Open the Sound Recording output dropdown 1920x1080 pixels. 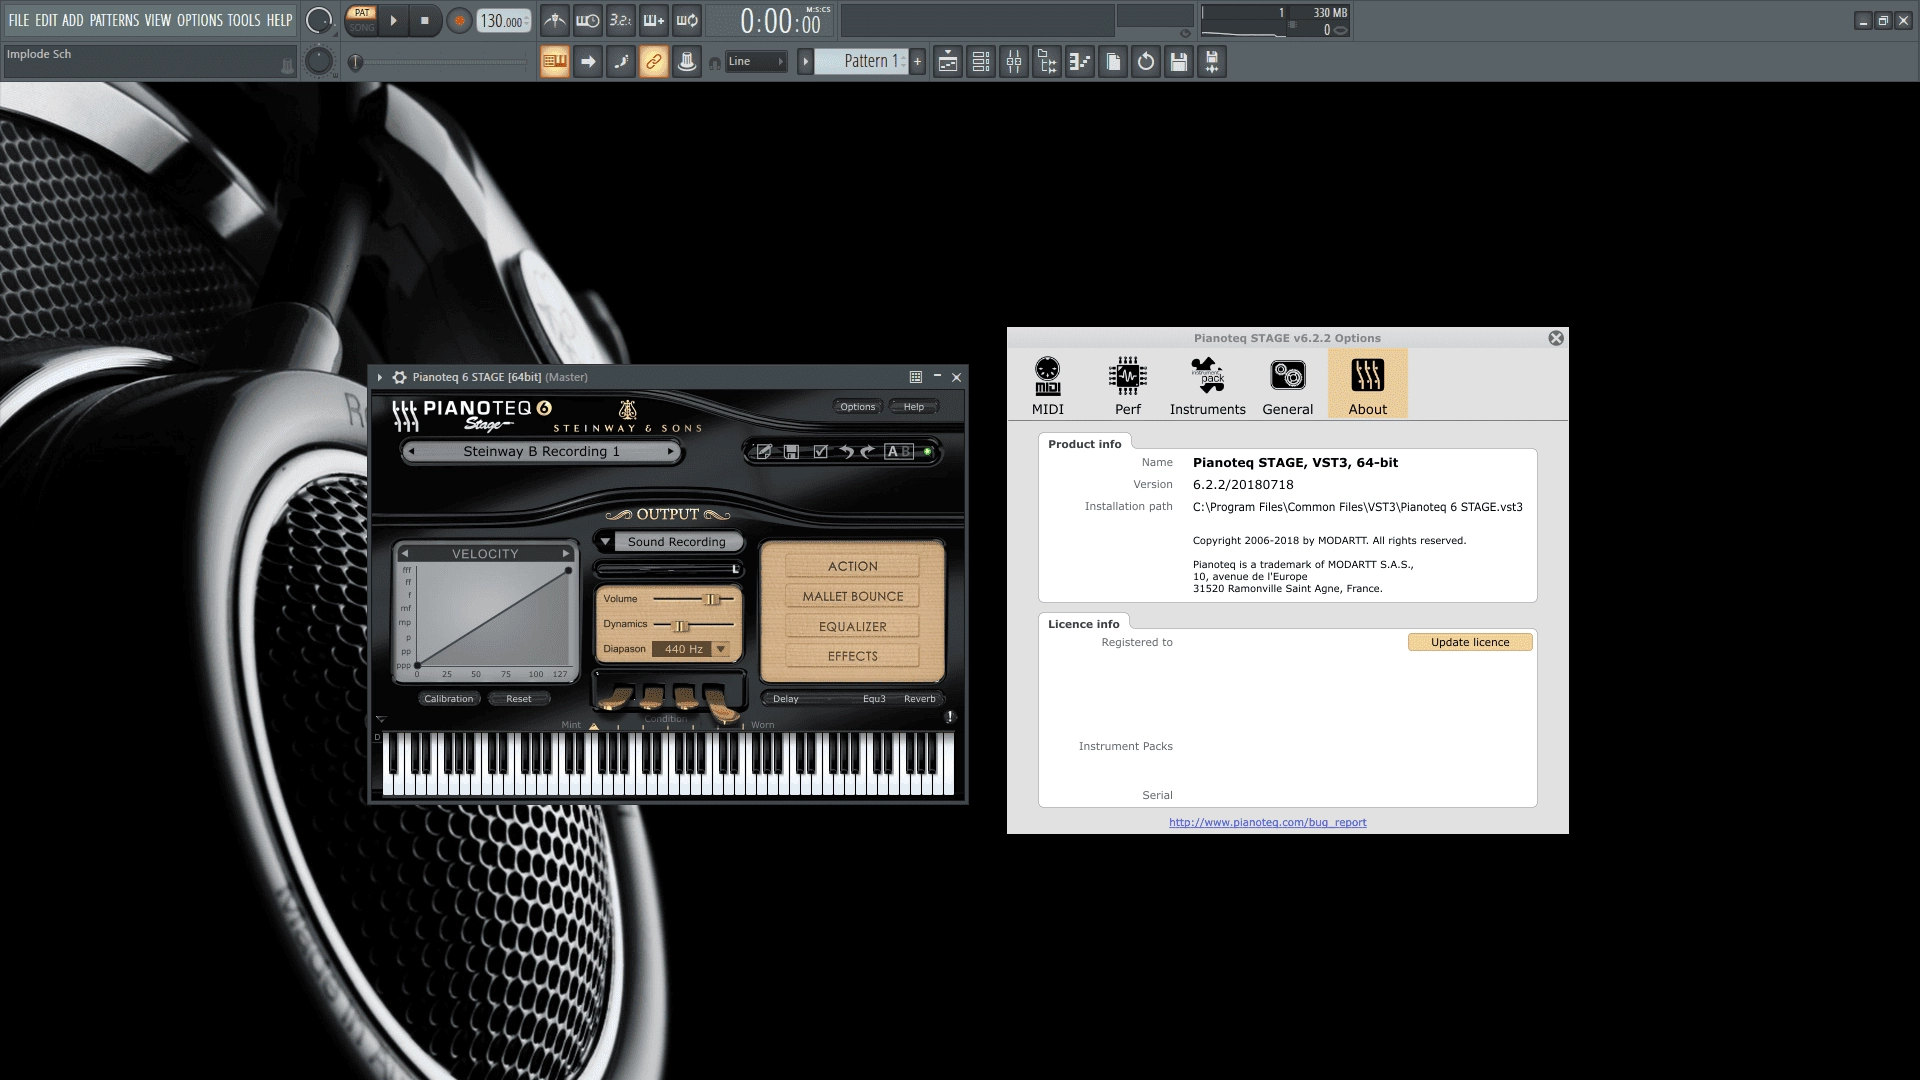click(x=669, y=542)
